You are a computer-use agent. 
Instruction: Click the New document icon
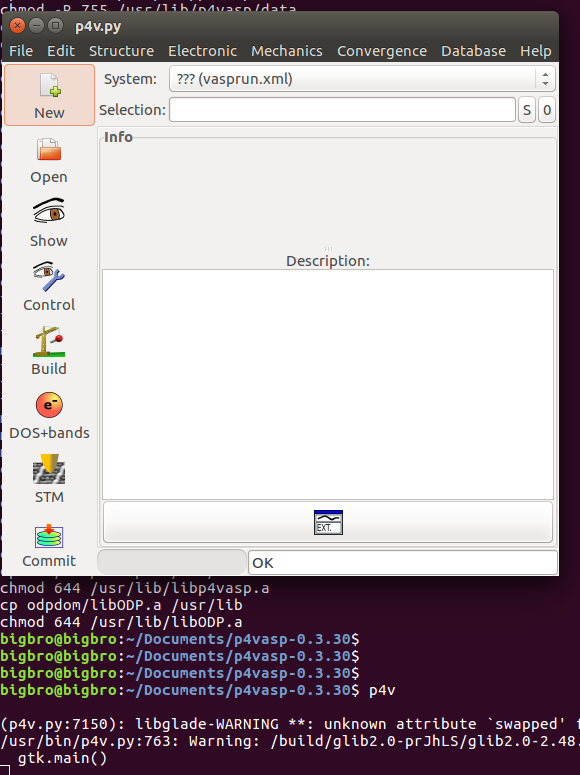point(49,85)
